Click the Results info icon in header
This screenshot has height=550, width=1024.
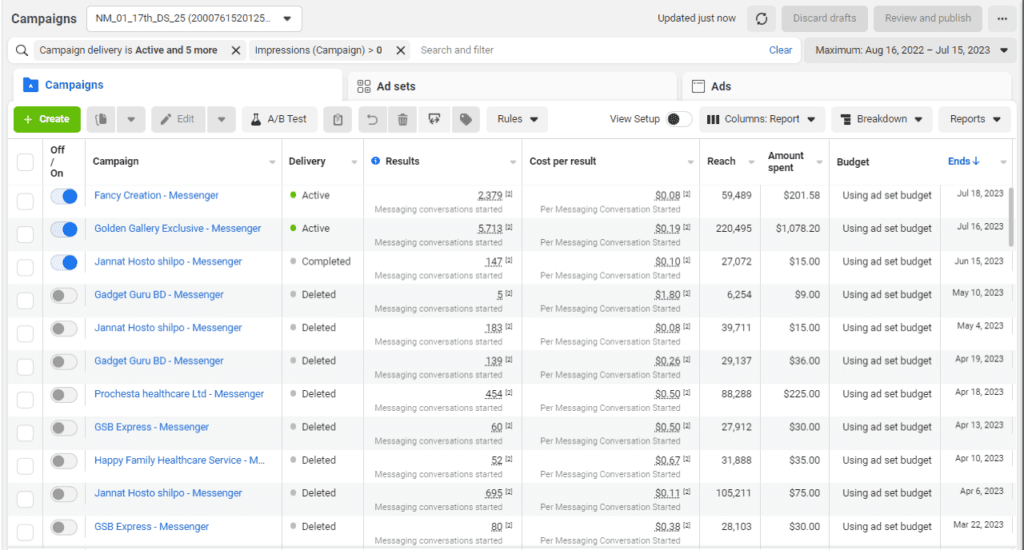pos(376,161)
